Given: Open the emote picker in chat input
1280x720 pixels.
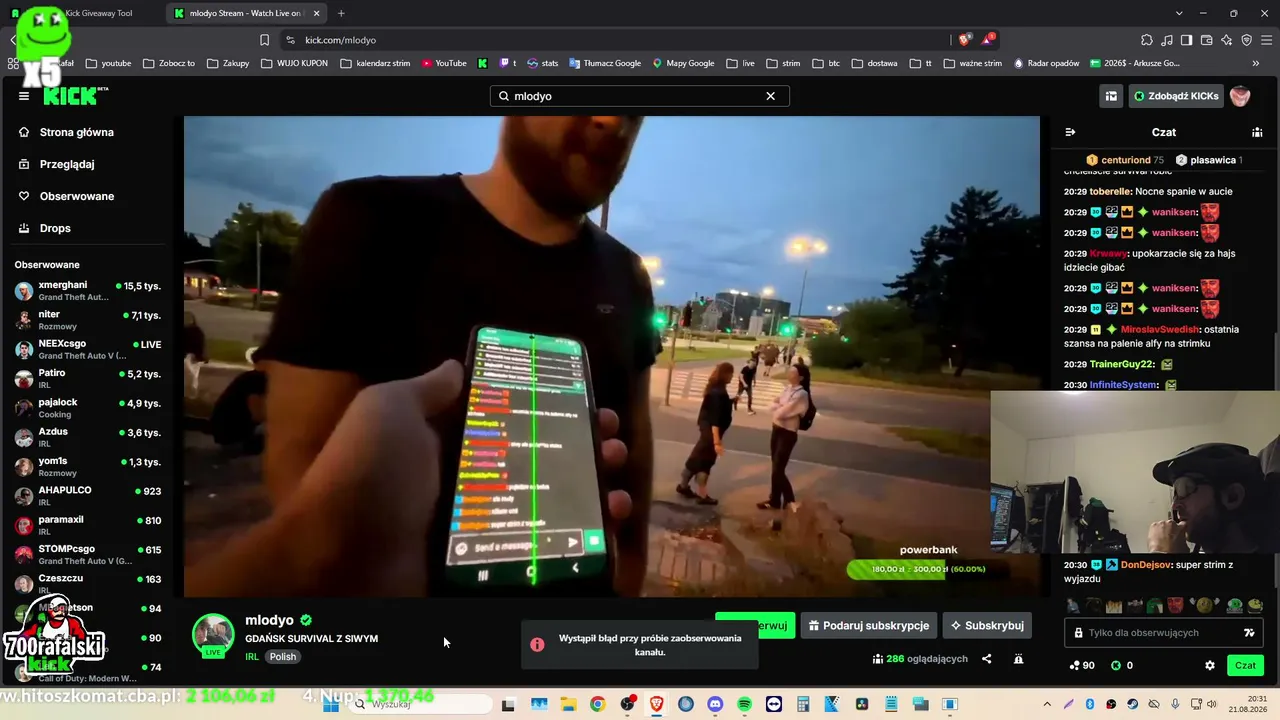Looking at the screenshot, I should pos(1249,633).
